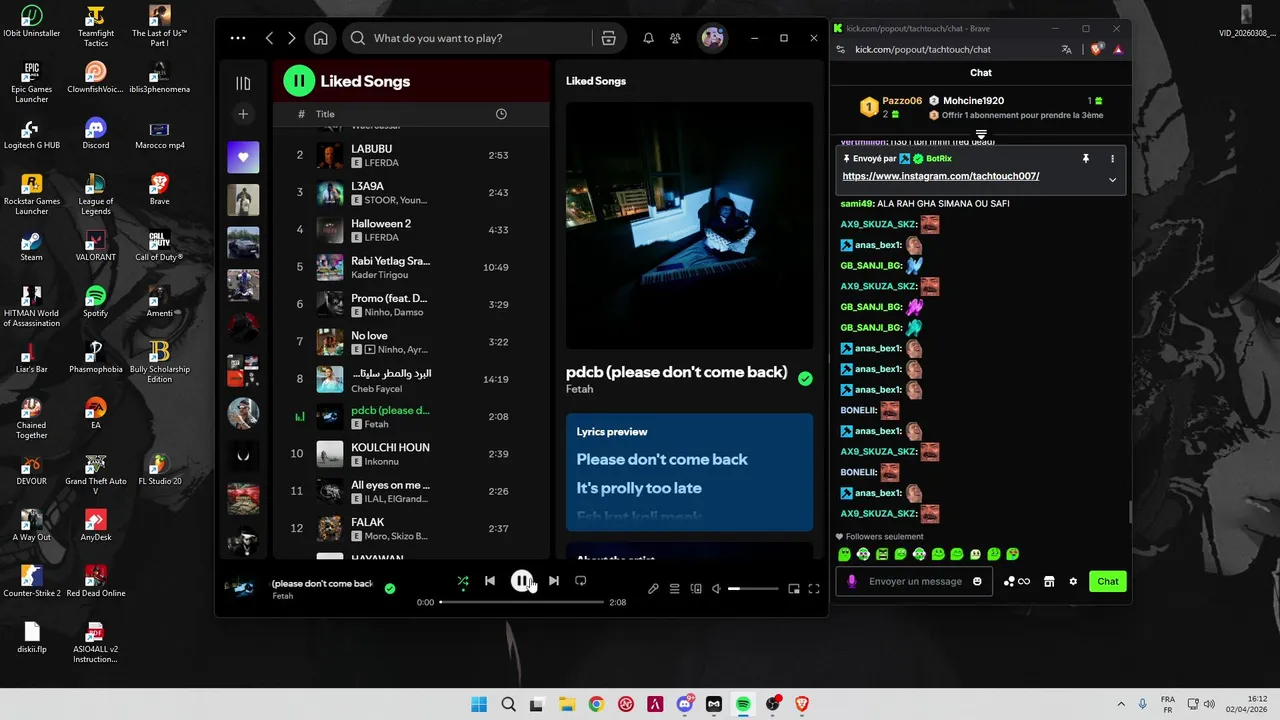This screenshot has width=1280, height=720.
Task: Open the emoji picker in message box
Action: pos(977,581)
